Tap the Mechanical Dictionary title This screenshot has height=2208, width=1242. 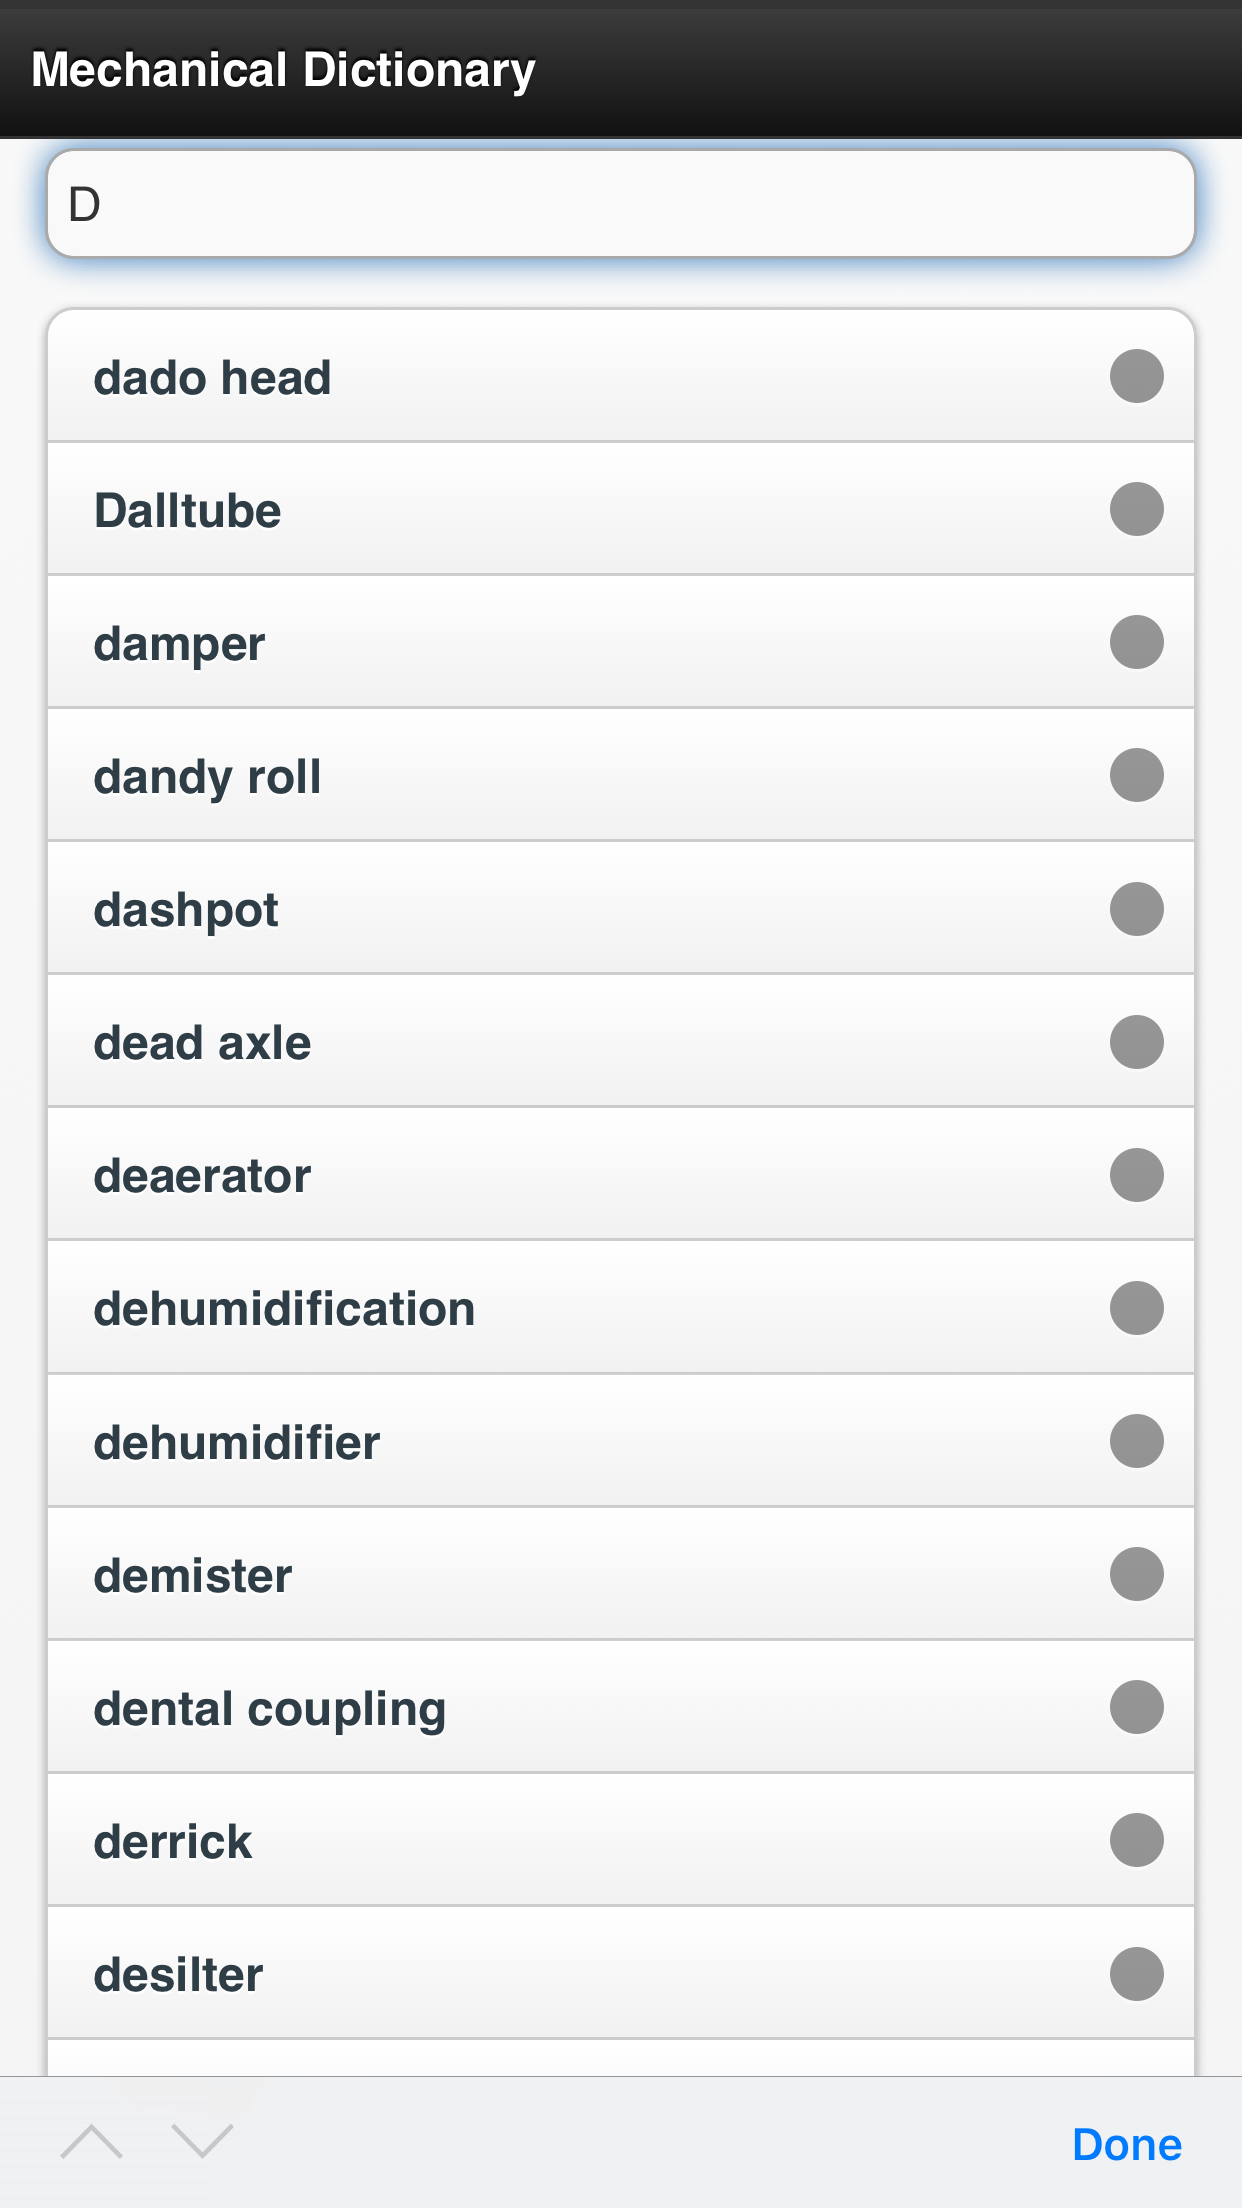(284, 70)
